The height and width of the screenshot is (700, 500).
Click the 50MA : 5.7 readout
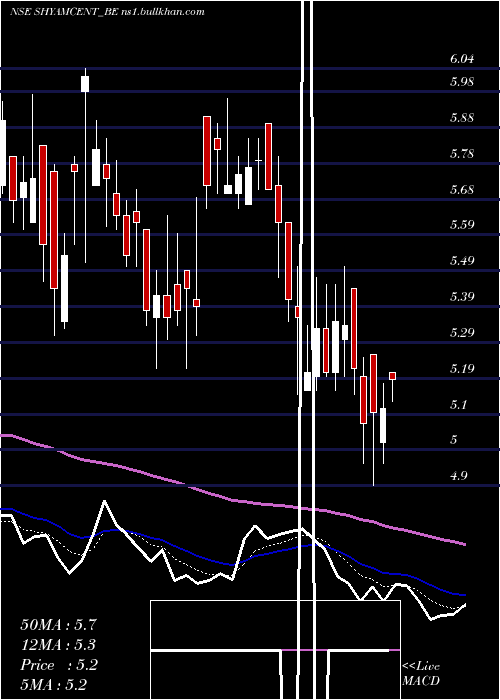(58, 625)
